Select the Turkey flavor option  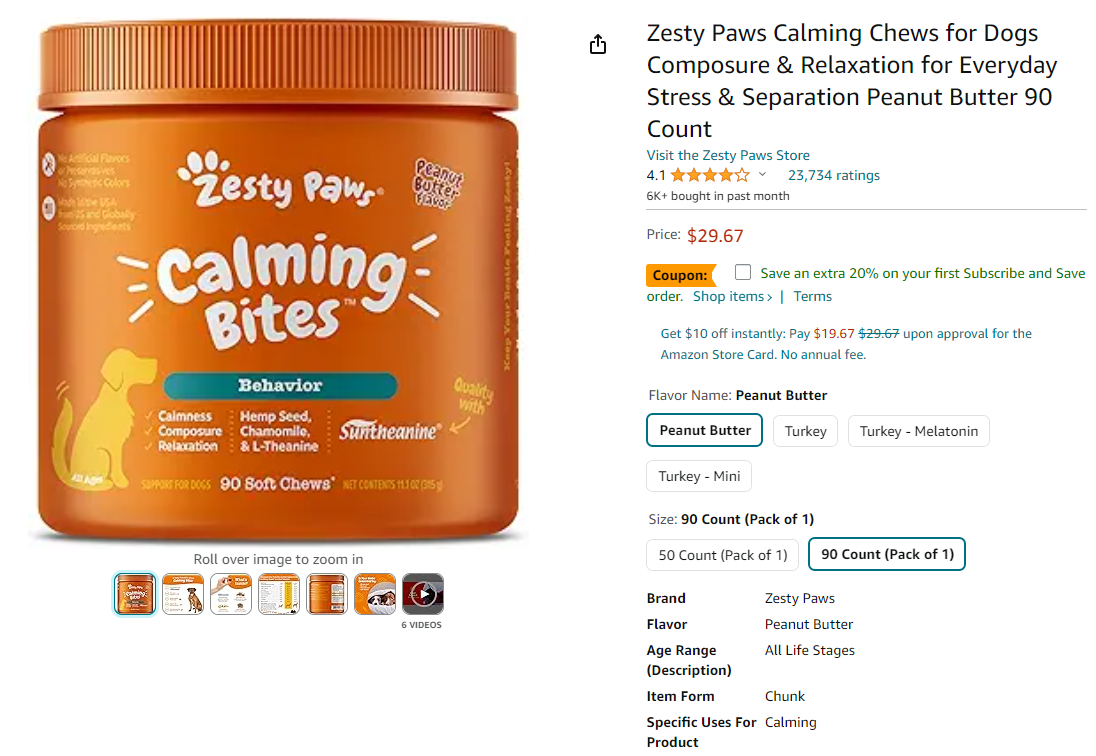[x=805, y=431]
